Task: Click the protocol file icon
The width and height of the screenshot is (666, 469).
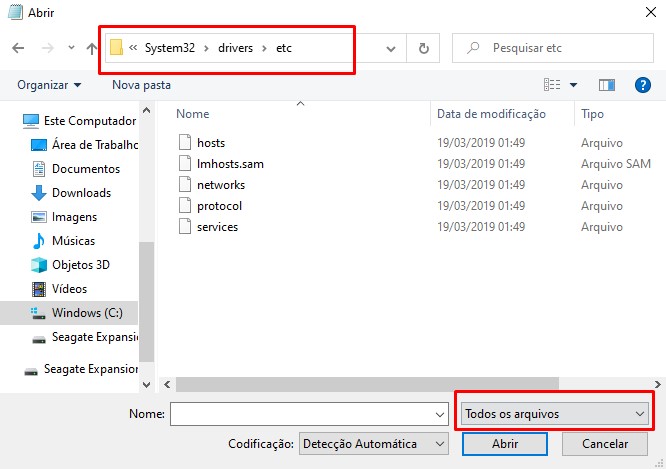Action: (185, 205)
